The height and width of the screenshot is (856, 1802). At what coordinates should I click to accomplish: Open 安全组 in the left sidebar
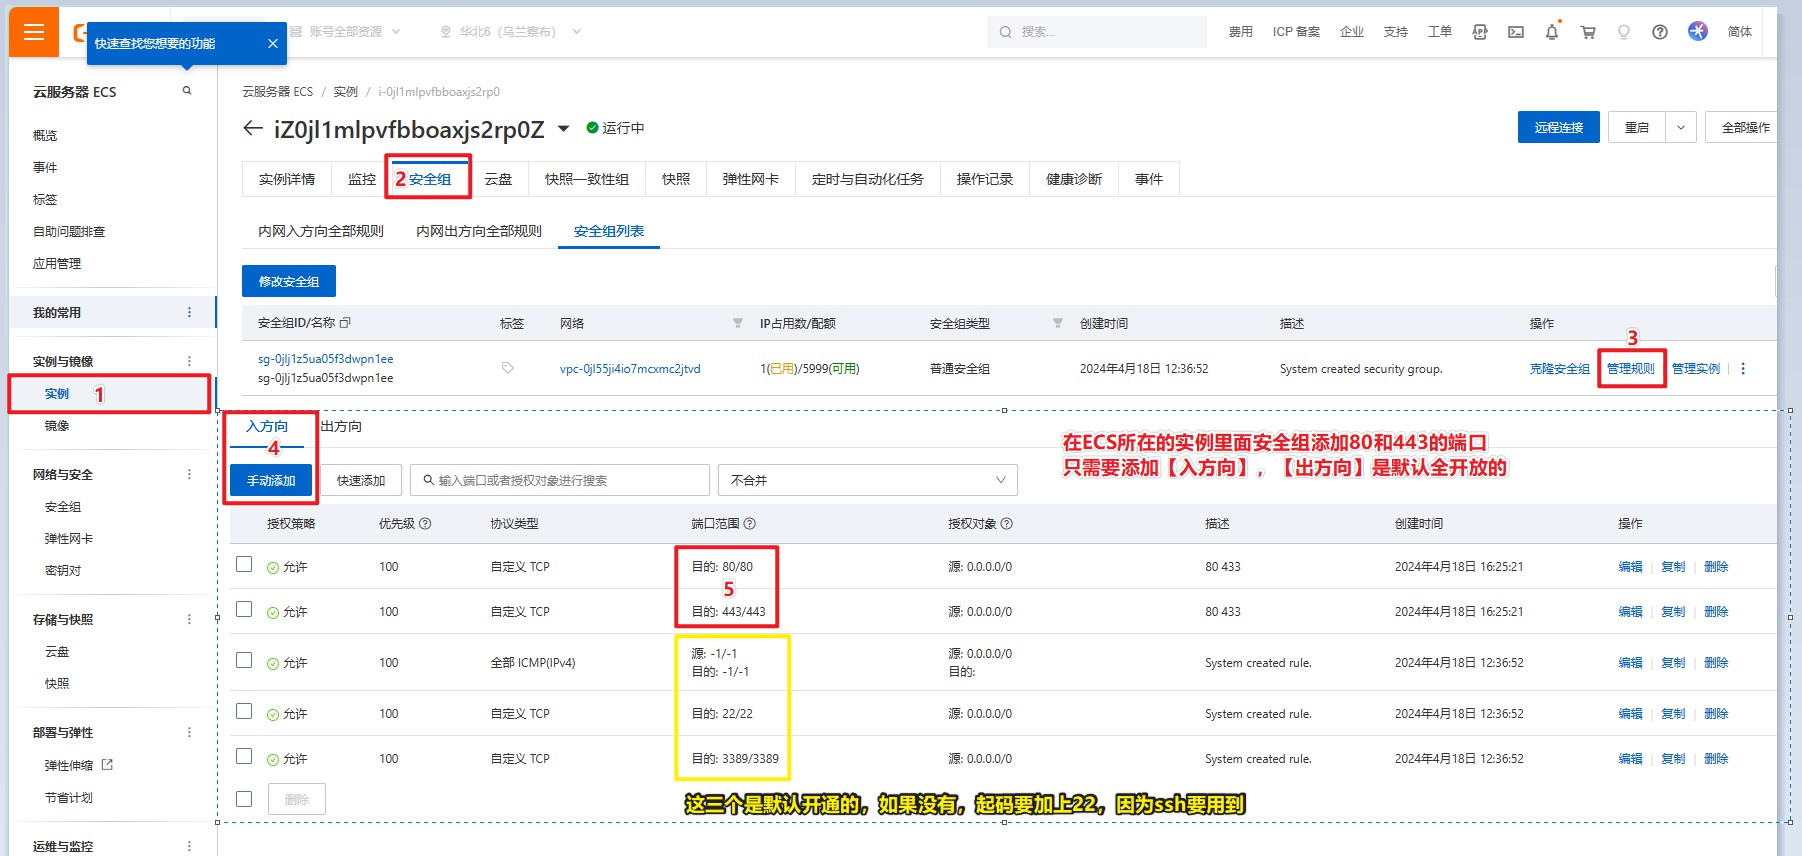(63, 507)
